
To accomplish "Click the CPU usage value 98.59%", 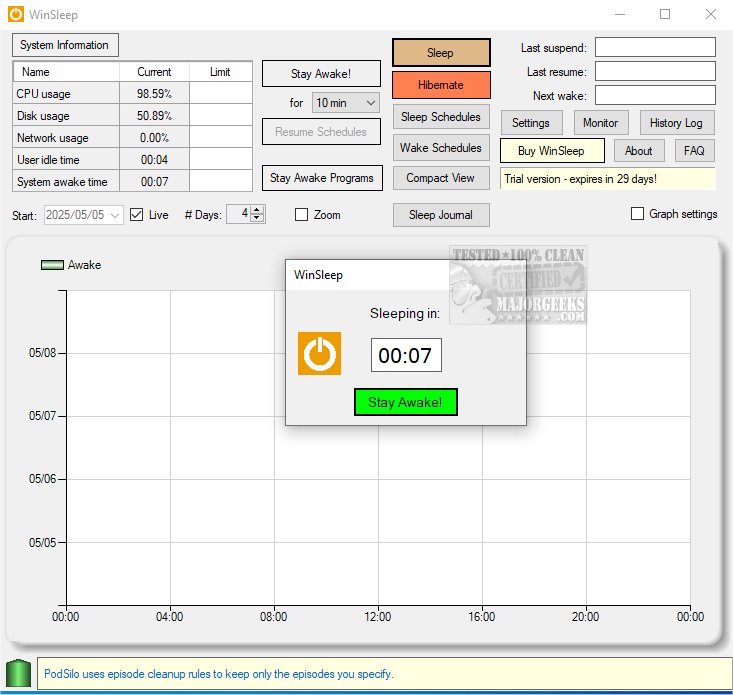I will click(154, 93).
